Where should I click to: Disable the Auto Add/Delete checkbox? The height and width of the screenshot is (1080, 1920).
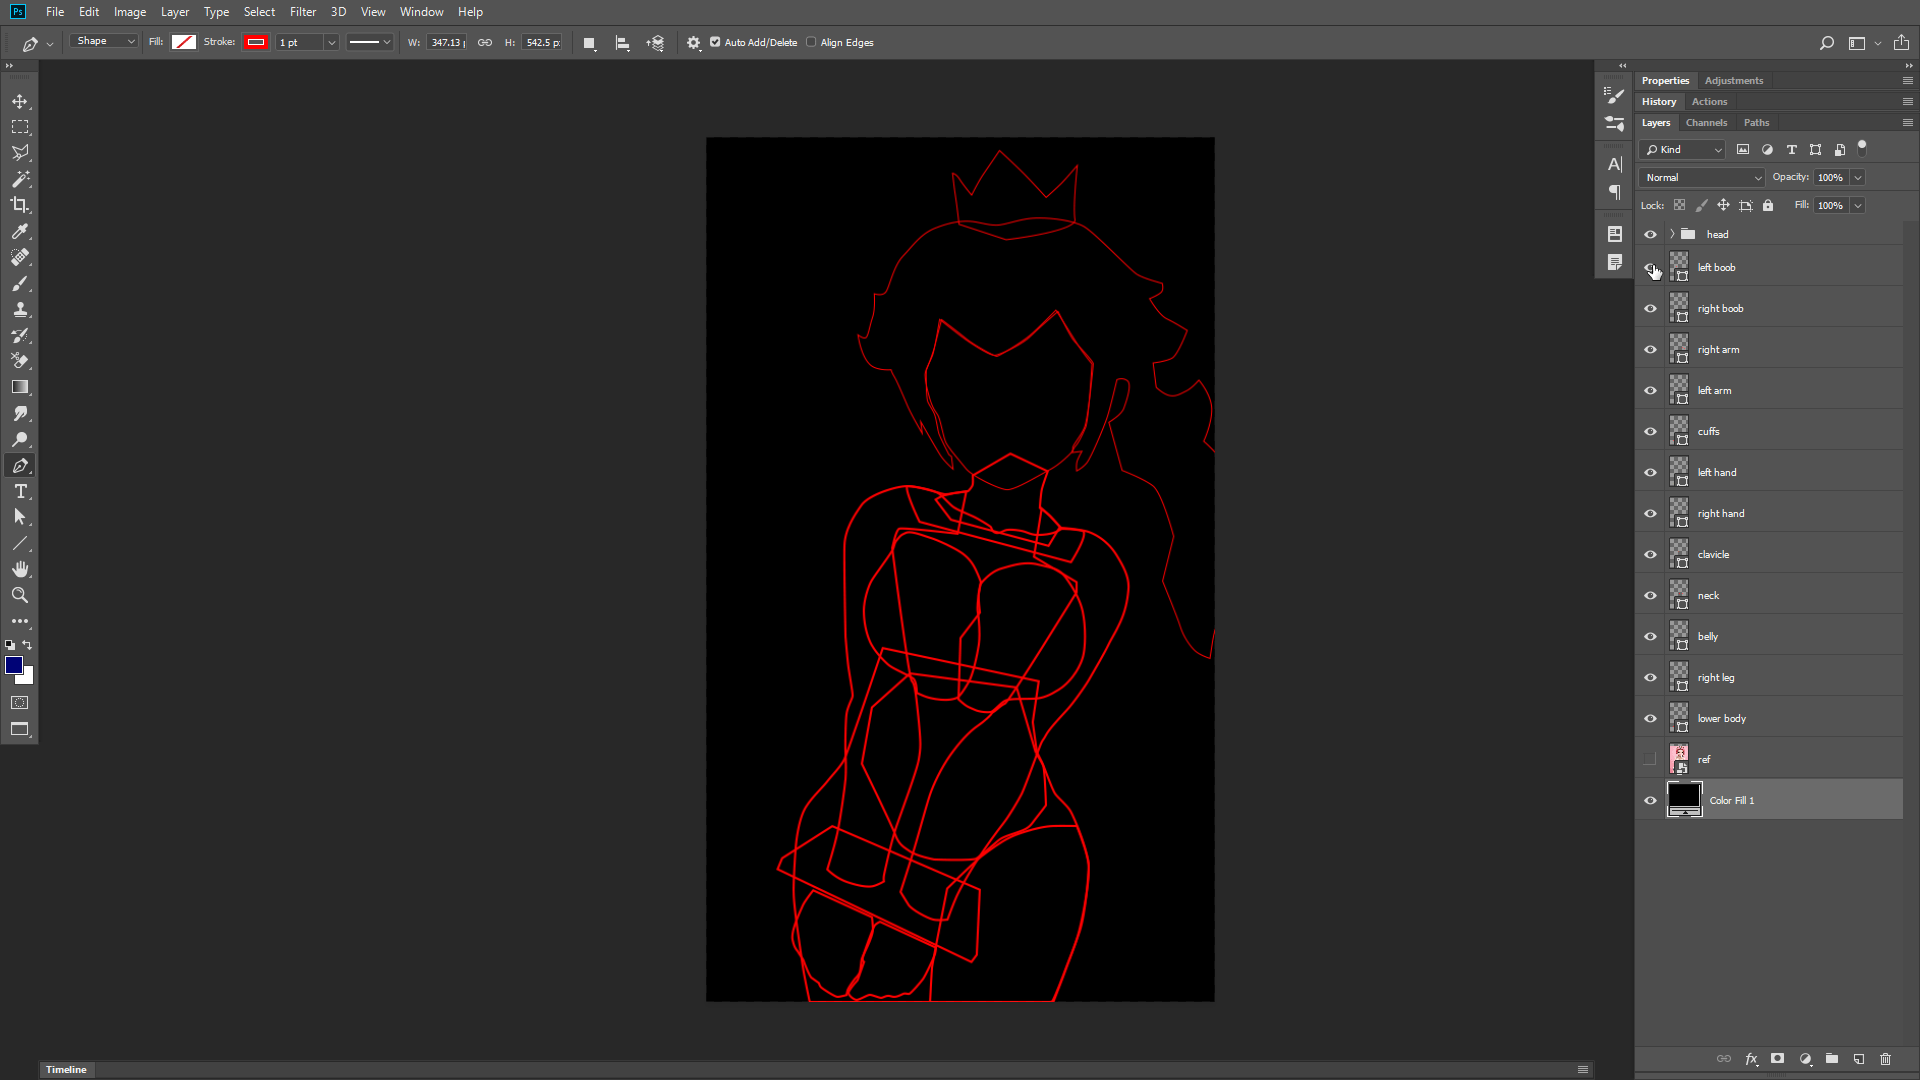tap(715, 42)
